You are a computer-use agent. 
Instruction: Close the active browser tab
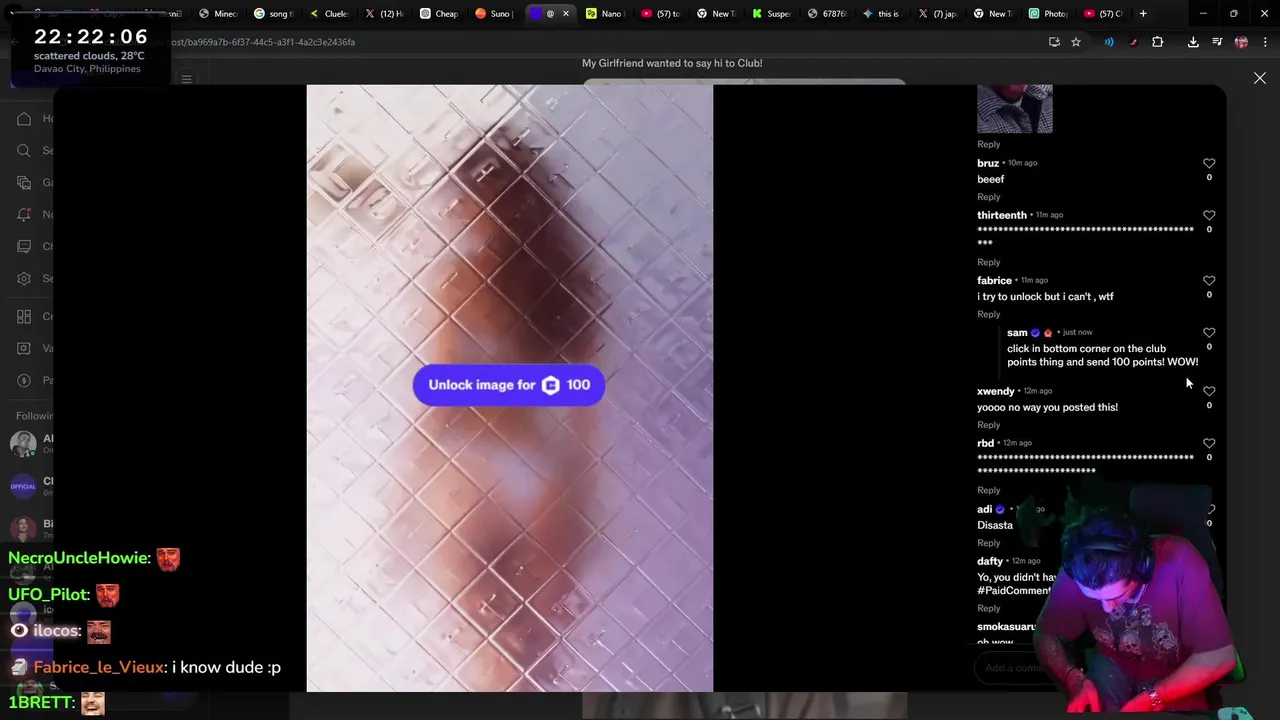(566, 14)
